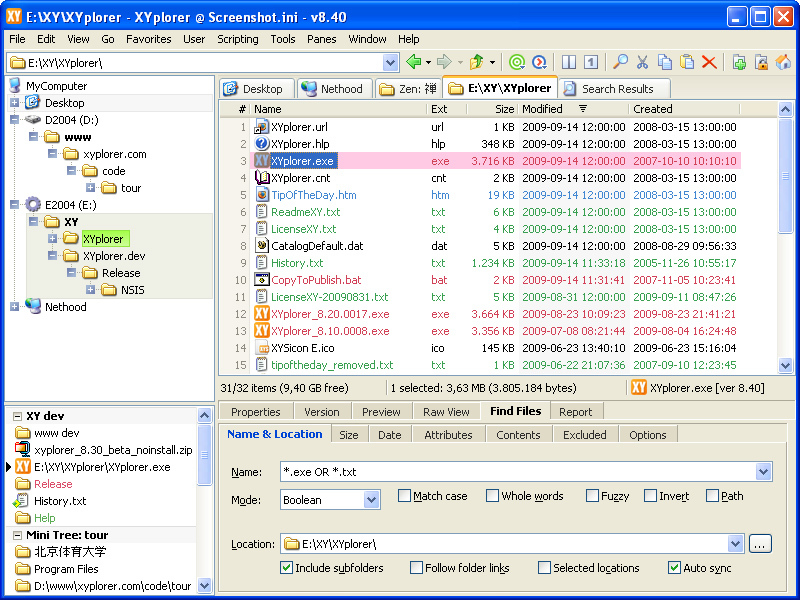
Task: Open the Scripting menu
Action: [238, 39]
